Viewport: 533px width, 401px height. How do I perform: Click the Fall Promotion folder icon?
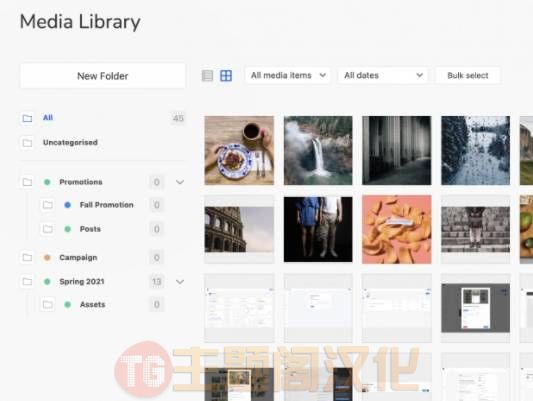pyautogui.click(x=48, y=205)
